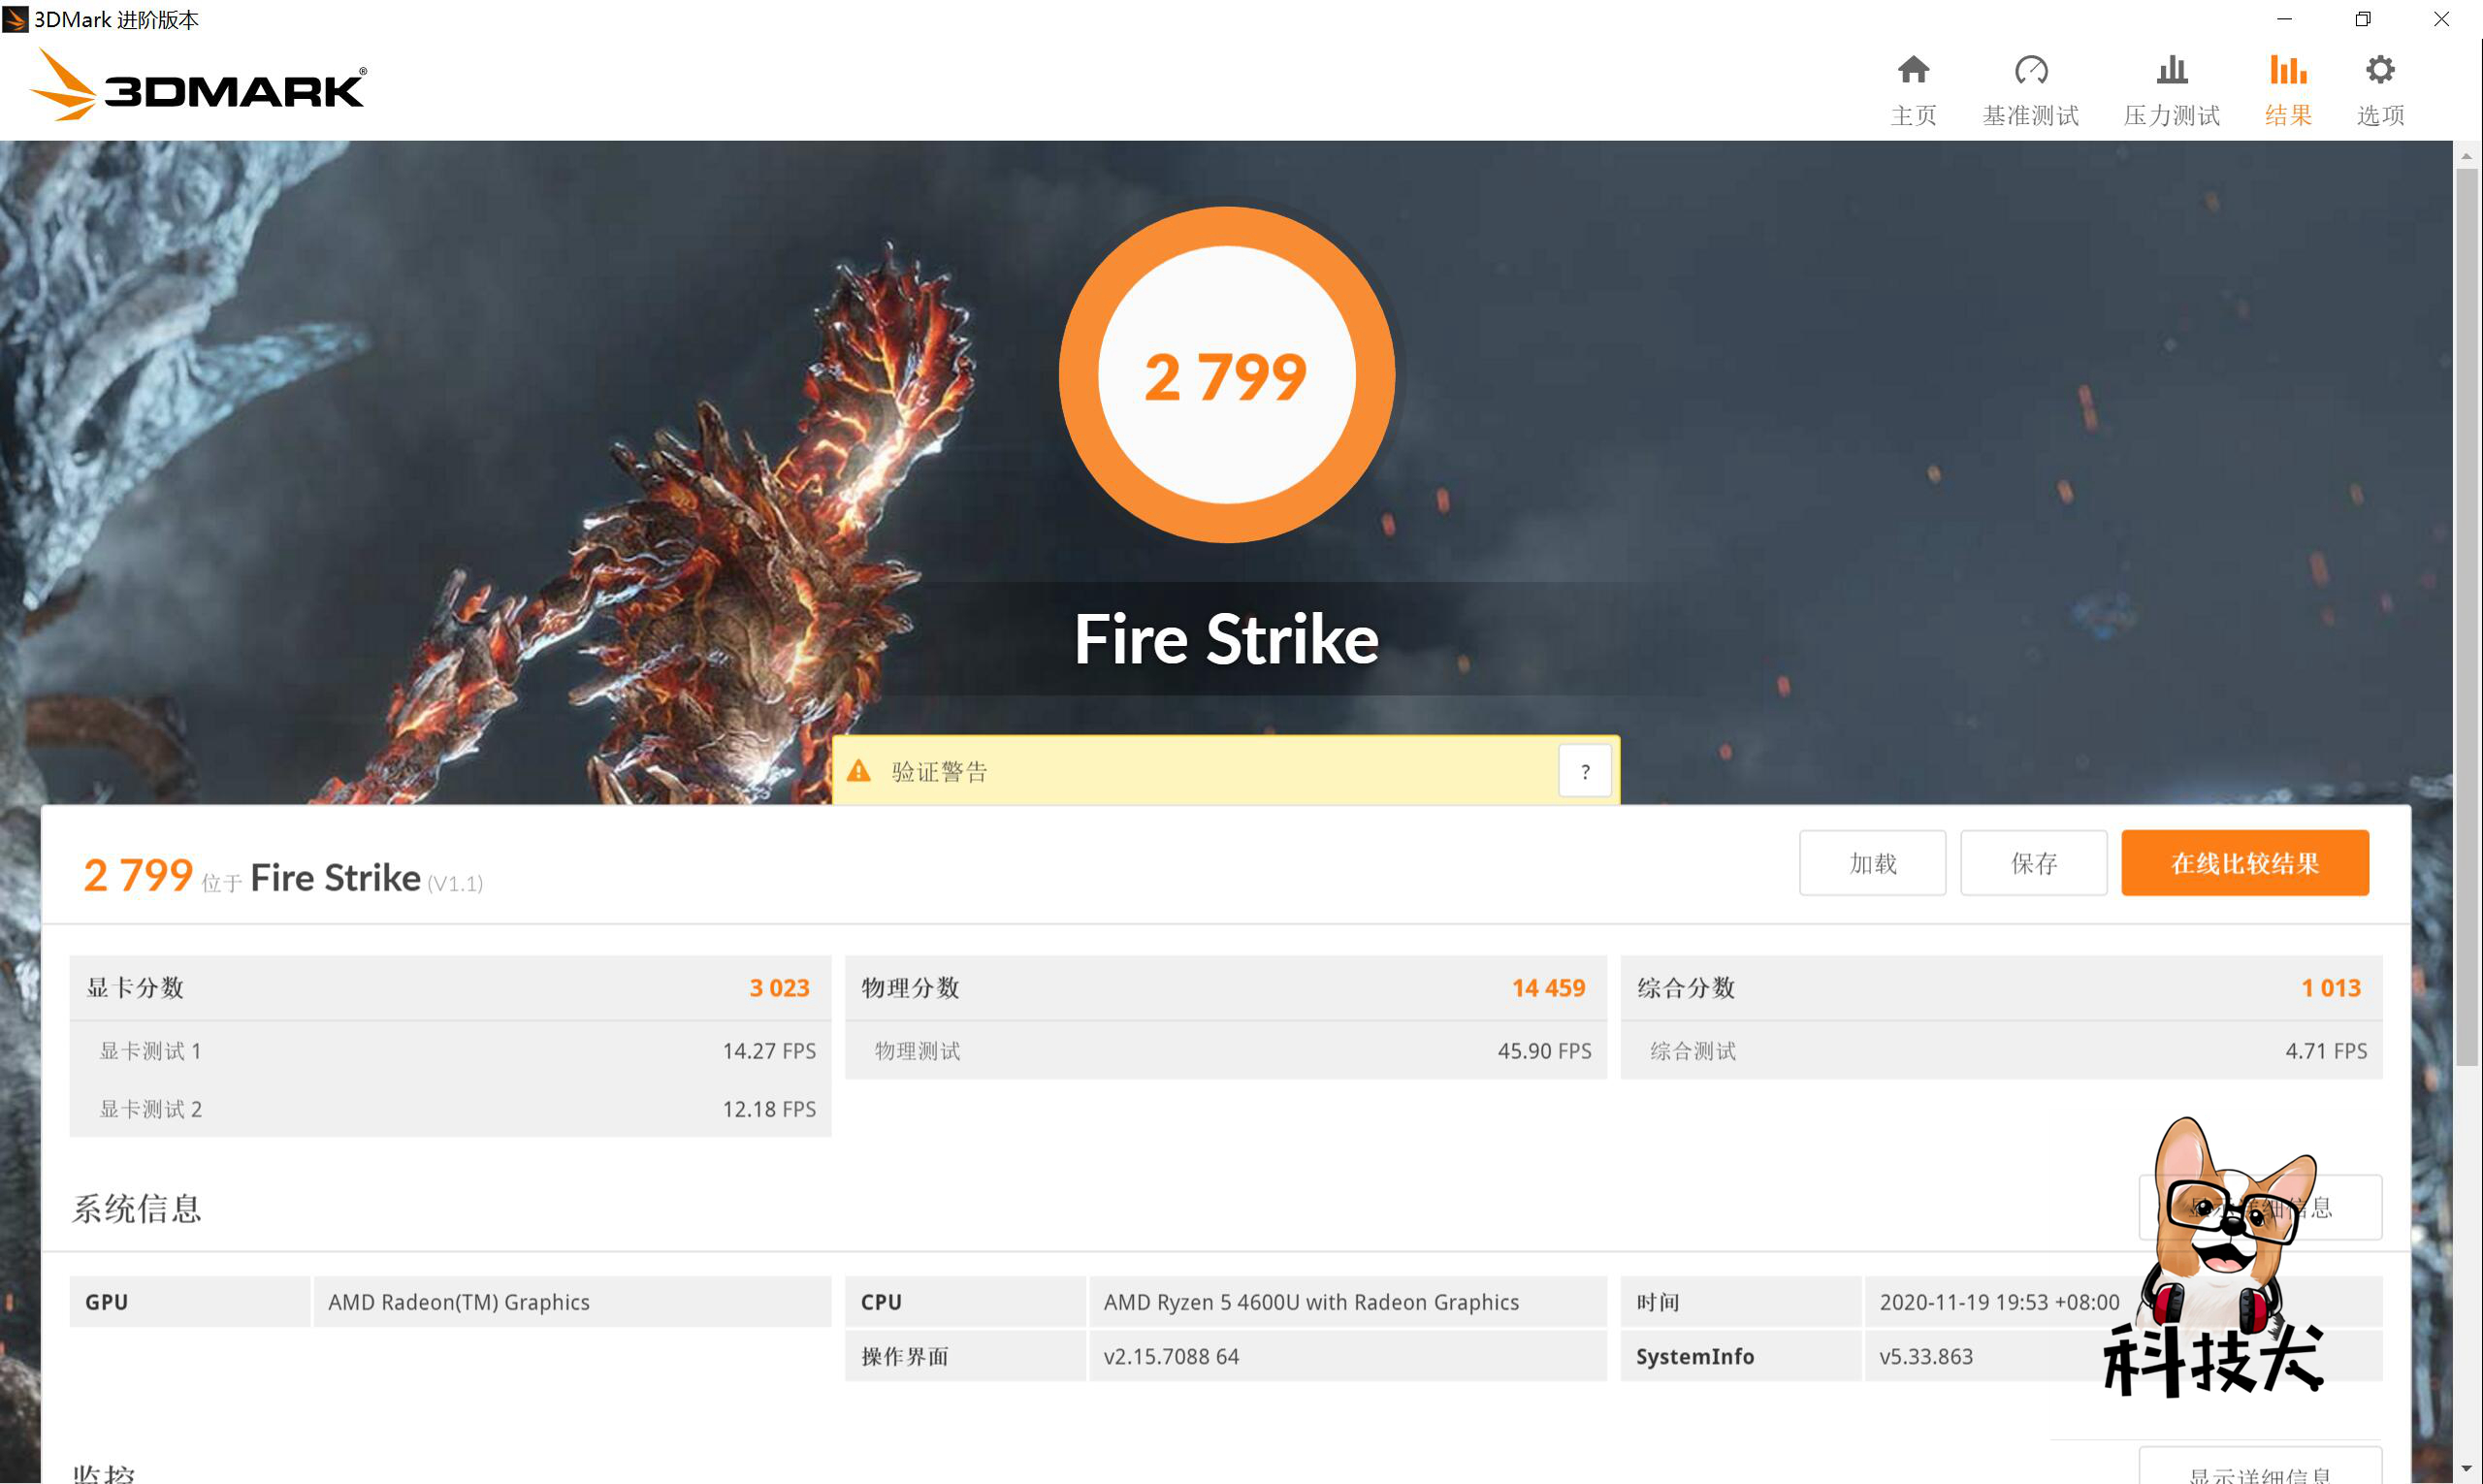2483x1484 pixels.
Task: Show detailed monitoring information
Action: (2259, 1472)
